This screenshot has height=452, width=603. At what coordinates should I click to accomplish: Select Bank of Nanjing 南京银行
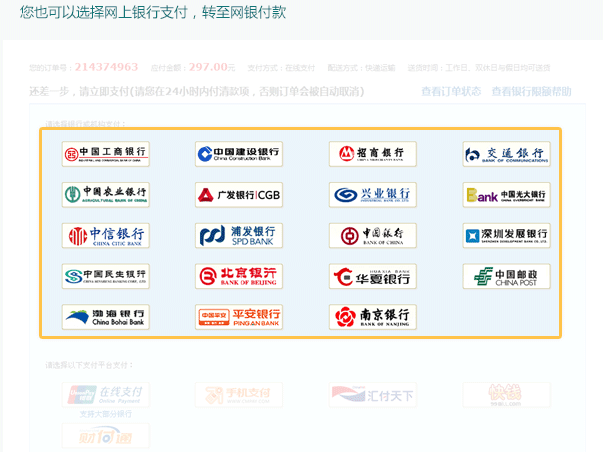pyautogui.click(x=373, y=317)
